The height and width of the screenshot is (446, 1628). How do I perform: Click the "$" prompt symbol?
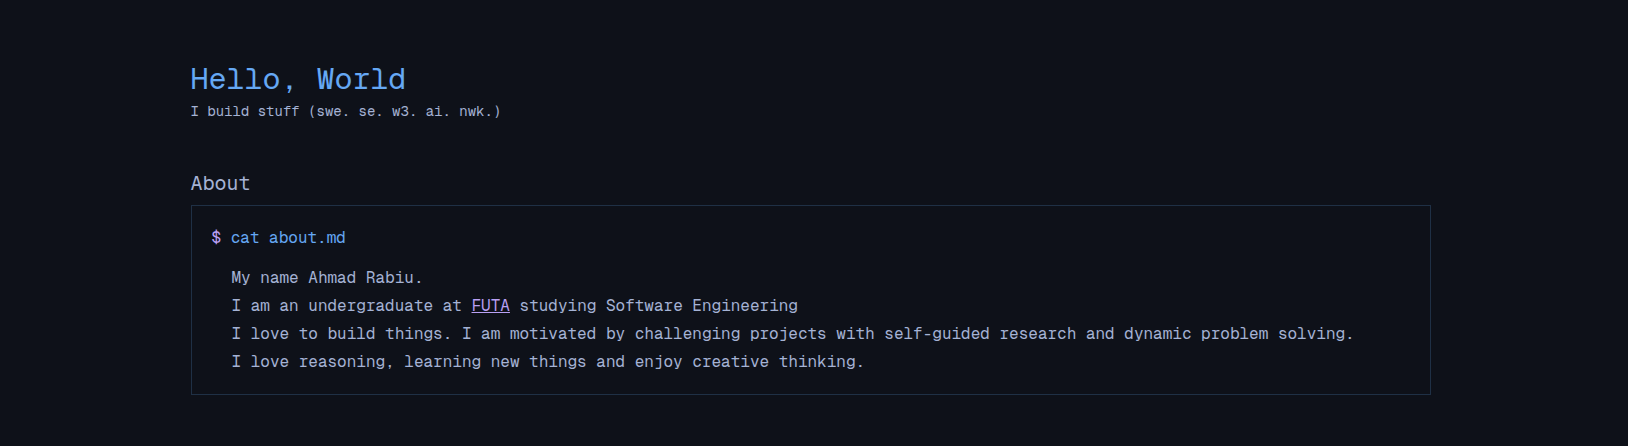point(216,238)
